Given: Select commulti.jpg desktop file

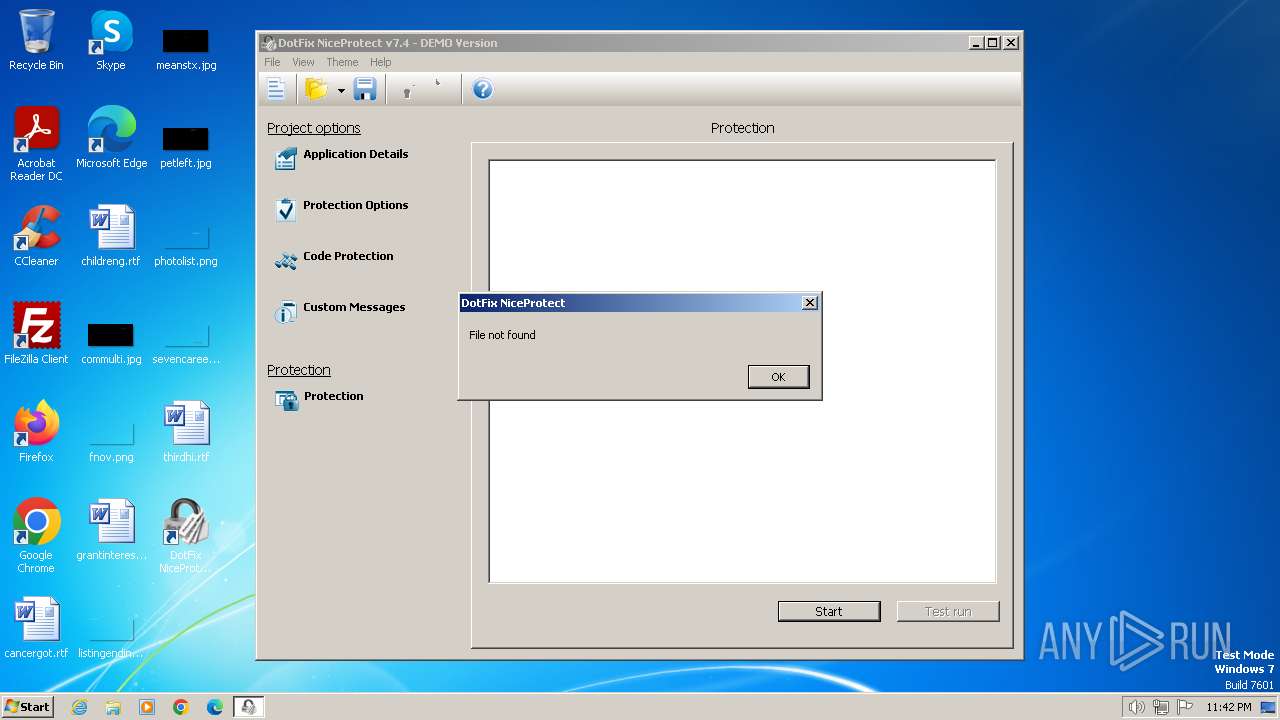Looking at the screenshot, I should pos(111,342).
